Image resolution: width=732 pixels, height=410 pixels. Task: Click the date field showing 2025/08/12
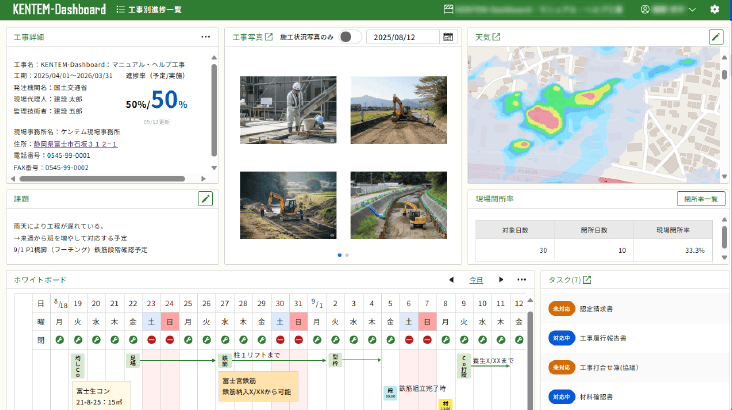click(x=402, y=37)
